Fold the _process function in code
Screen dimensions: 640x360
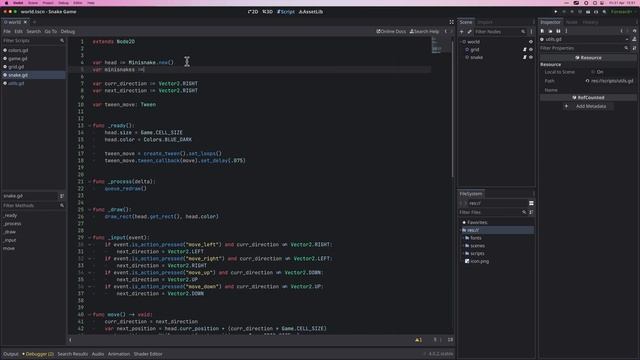pyautogui.click(x=89, y=182)
